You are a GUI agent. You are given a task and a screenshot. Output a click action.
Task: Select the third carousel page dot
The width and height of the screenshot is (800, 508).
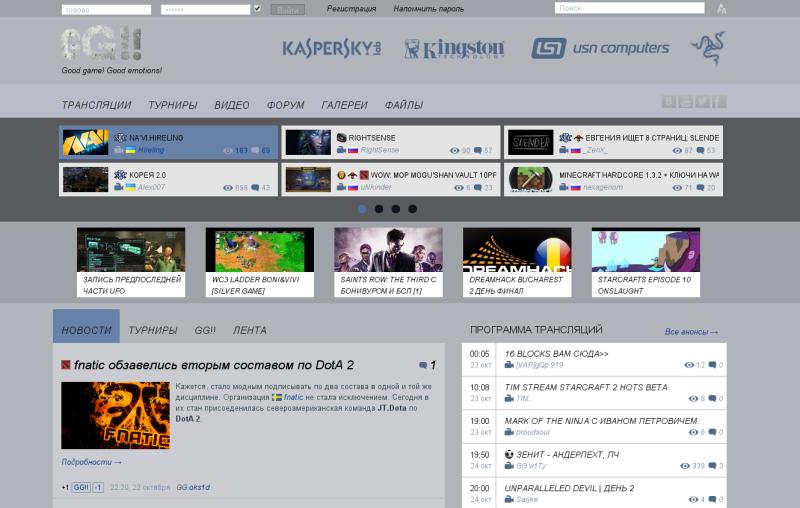pyautogui.click(x=395, y=209)
